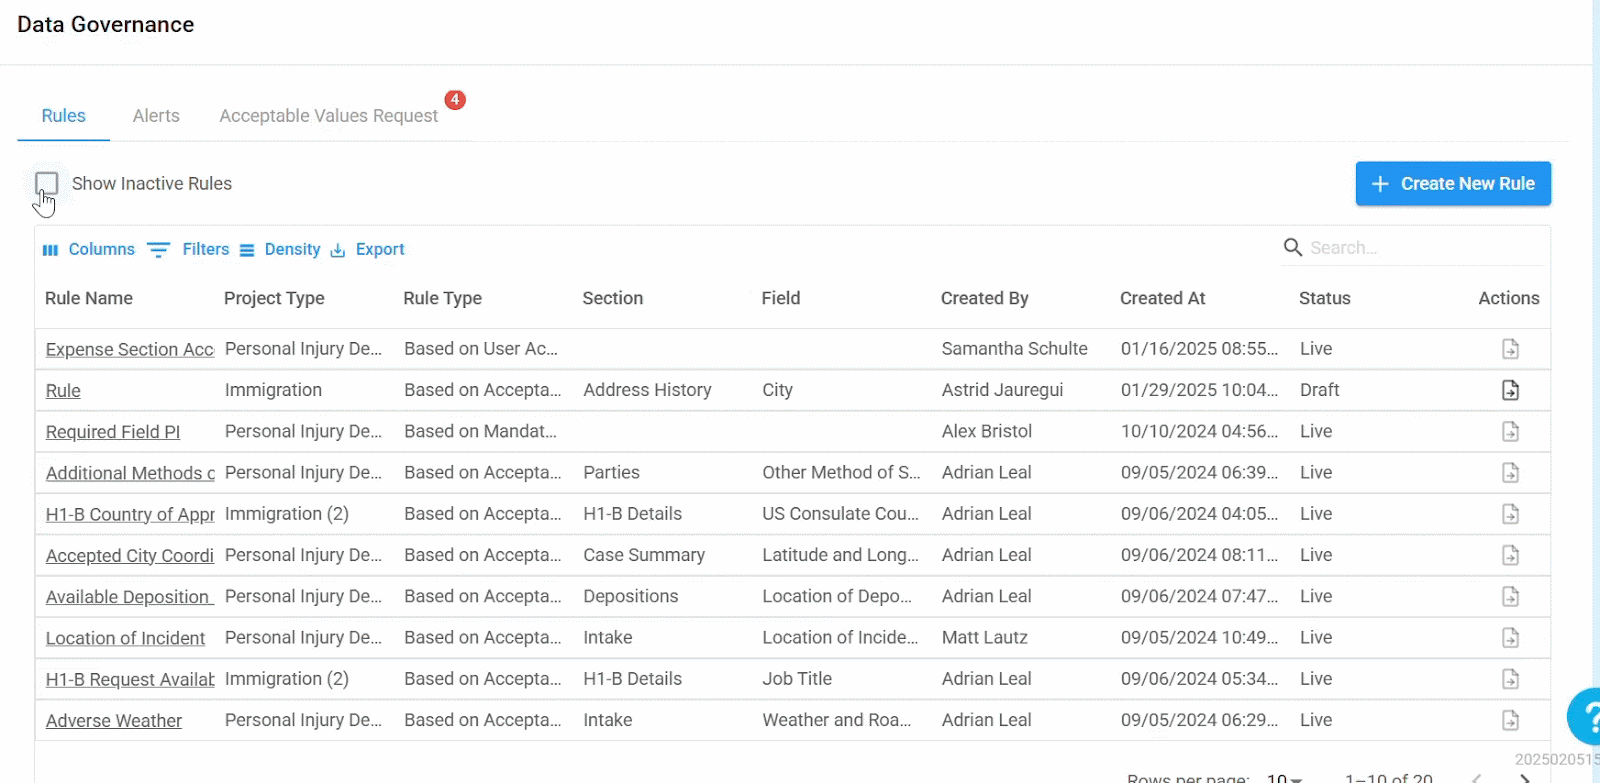The image size is (1600, 783).
Task: Open action icon for Adverse Weather row
Action: pos(1510,720)
